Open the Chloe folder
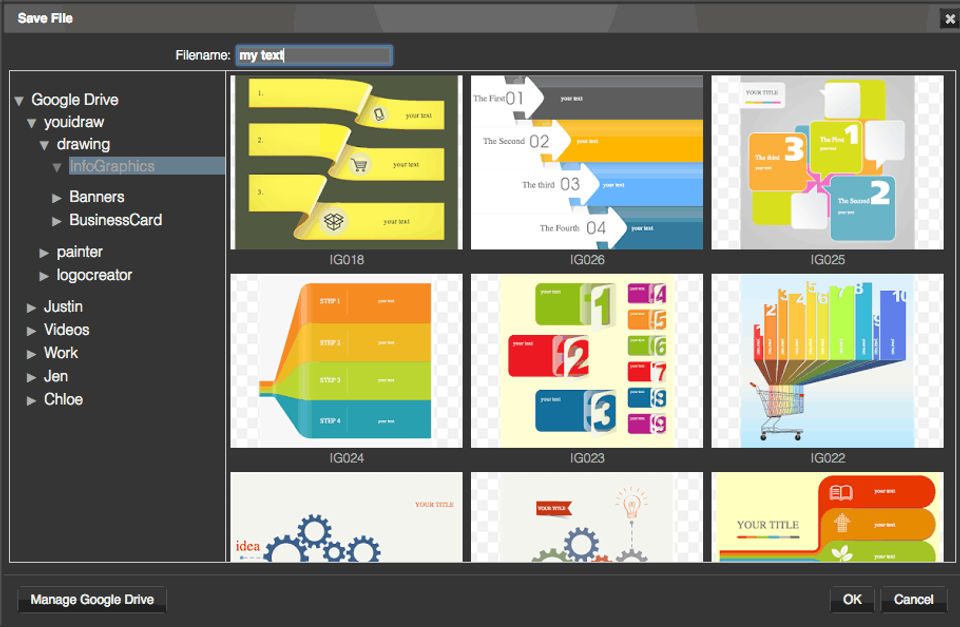 63,399
